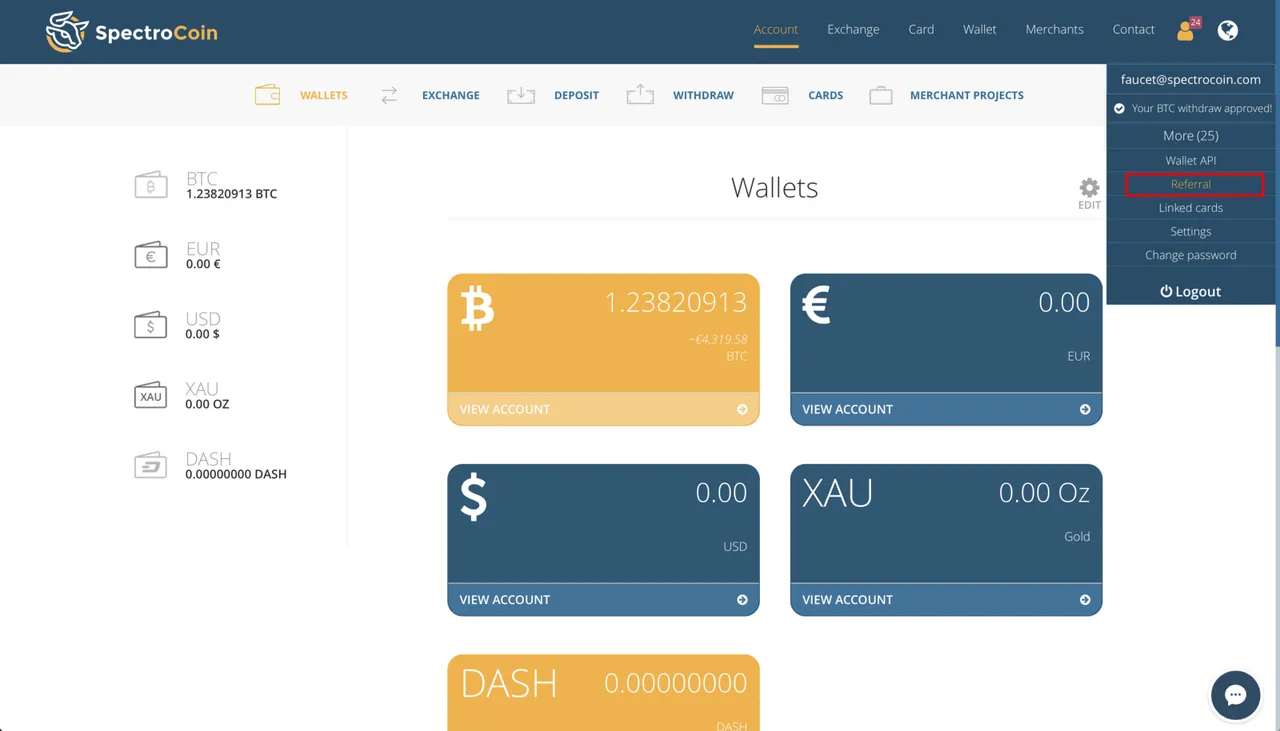Select Linked cards in dropdown
This screenshot has height=731, width=1280.
click(1191, 208)
